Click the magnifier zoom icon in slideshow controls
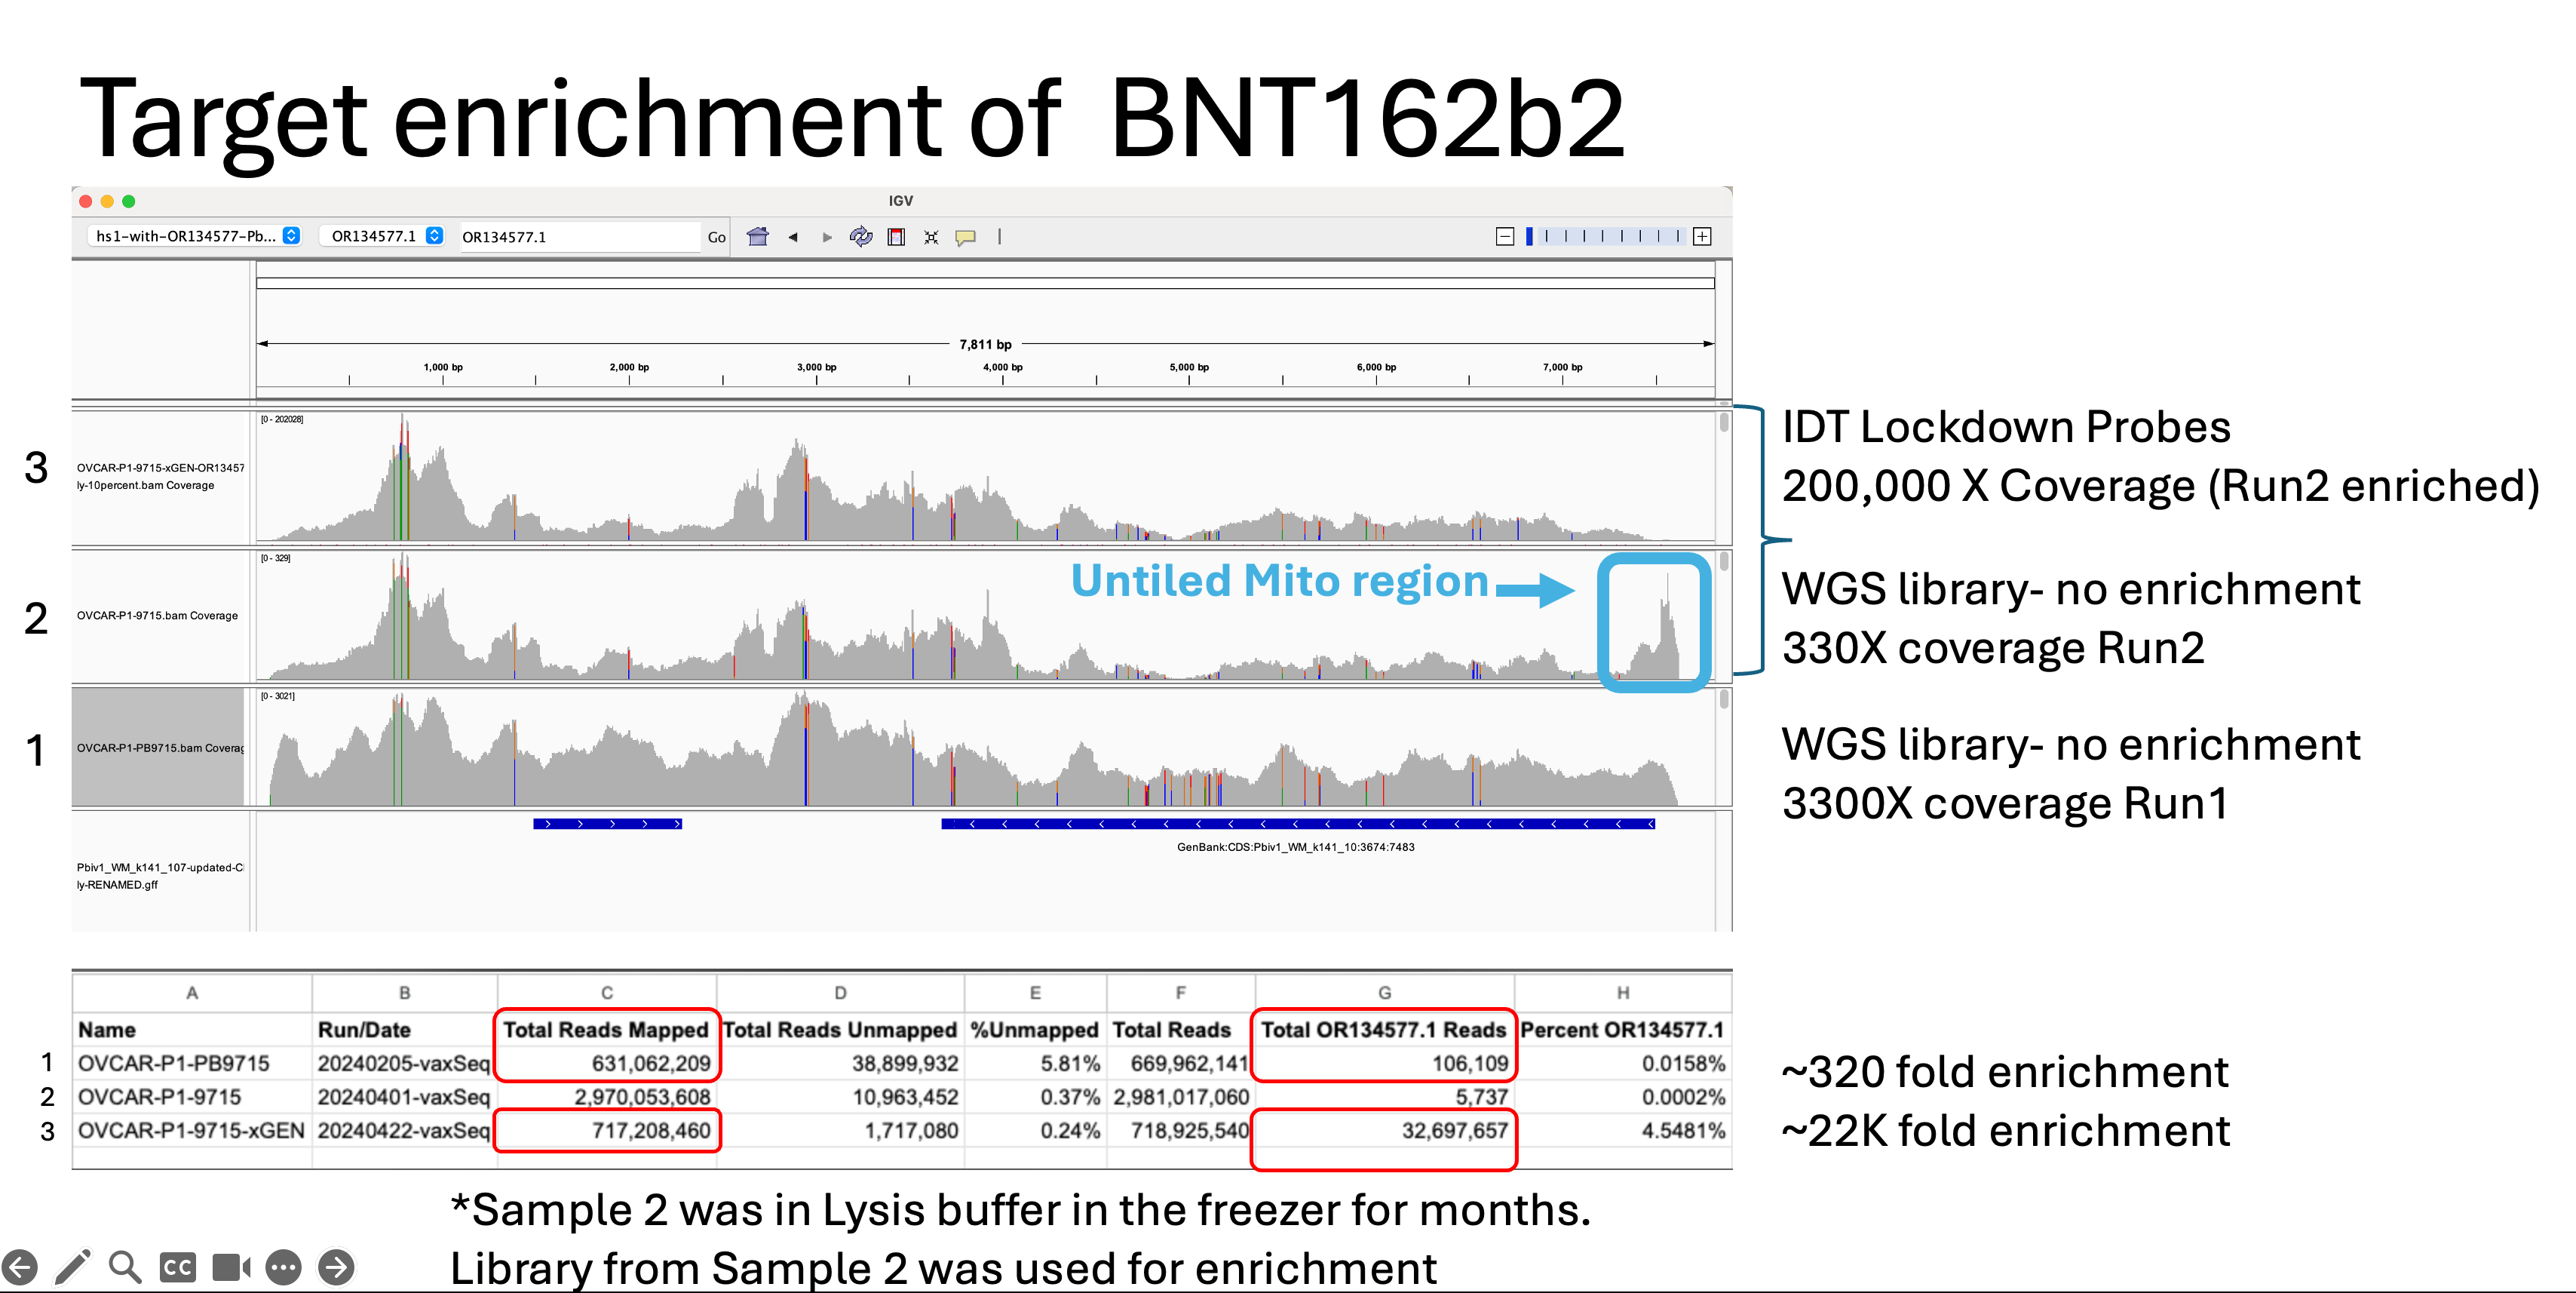 coord(125,1267)
